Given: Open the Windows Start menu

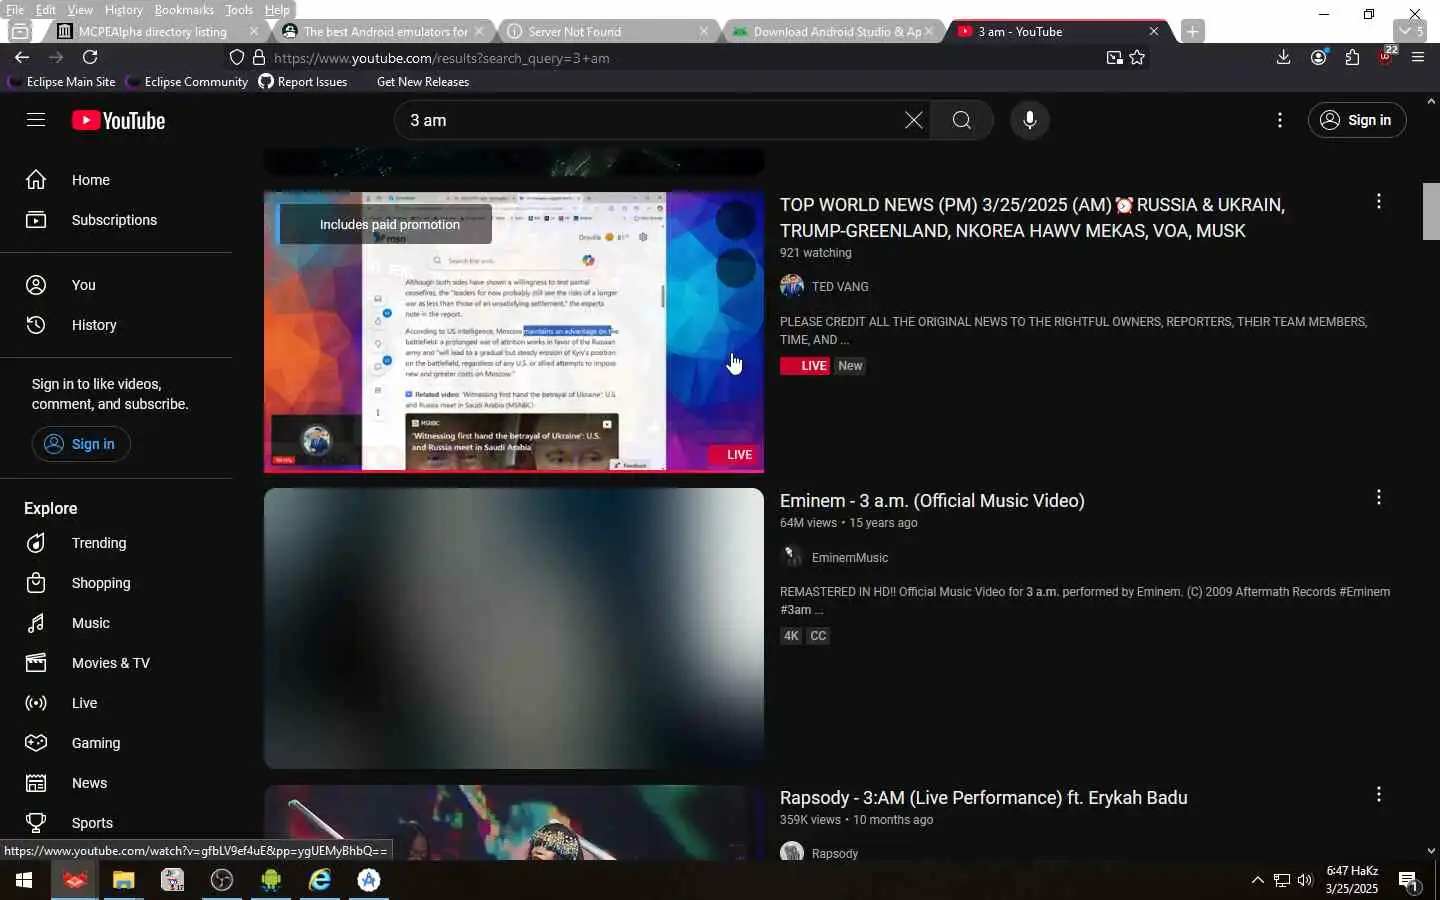Looking at the screenshot, I should click(x=24, y=880).
